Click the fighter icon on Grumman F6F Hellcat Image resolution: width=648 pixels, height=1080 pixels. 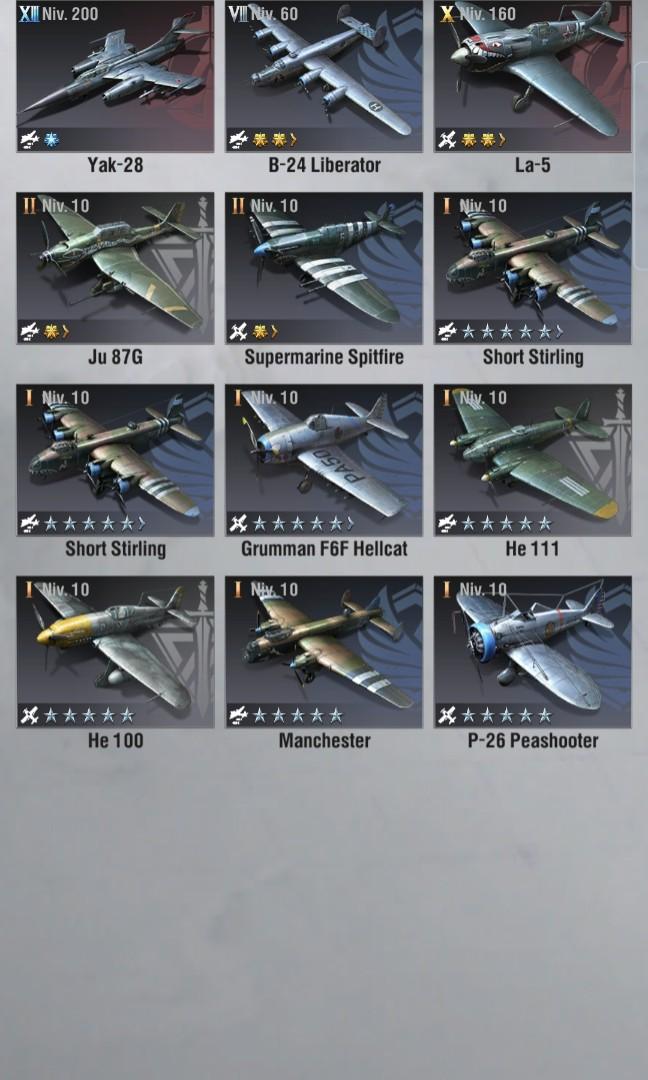click(x=238, y=524)
